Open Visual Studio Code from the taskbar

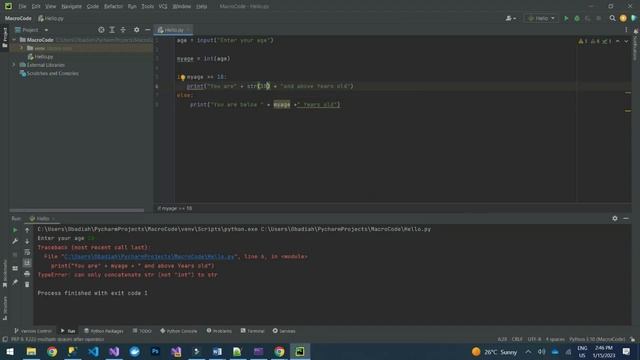coord(93,351)
